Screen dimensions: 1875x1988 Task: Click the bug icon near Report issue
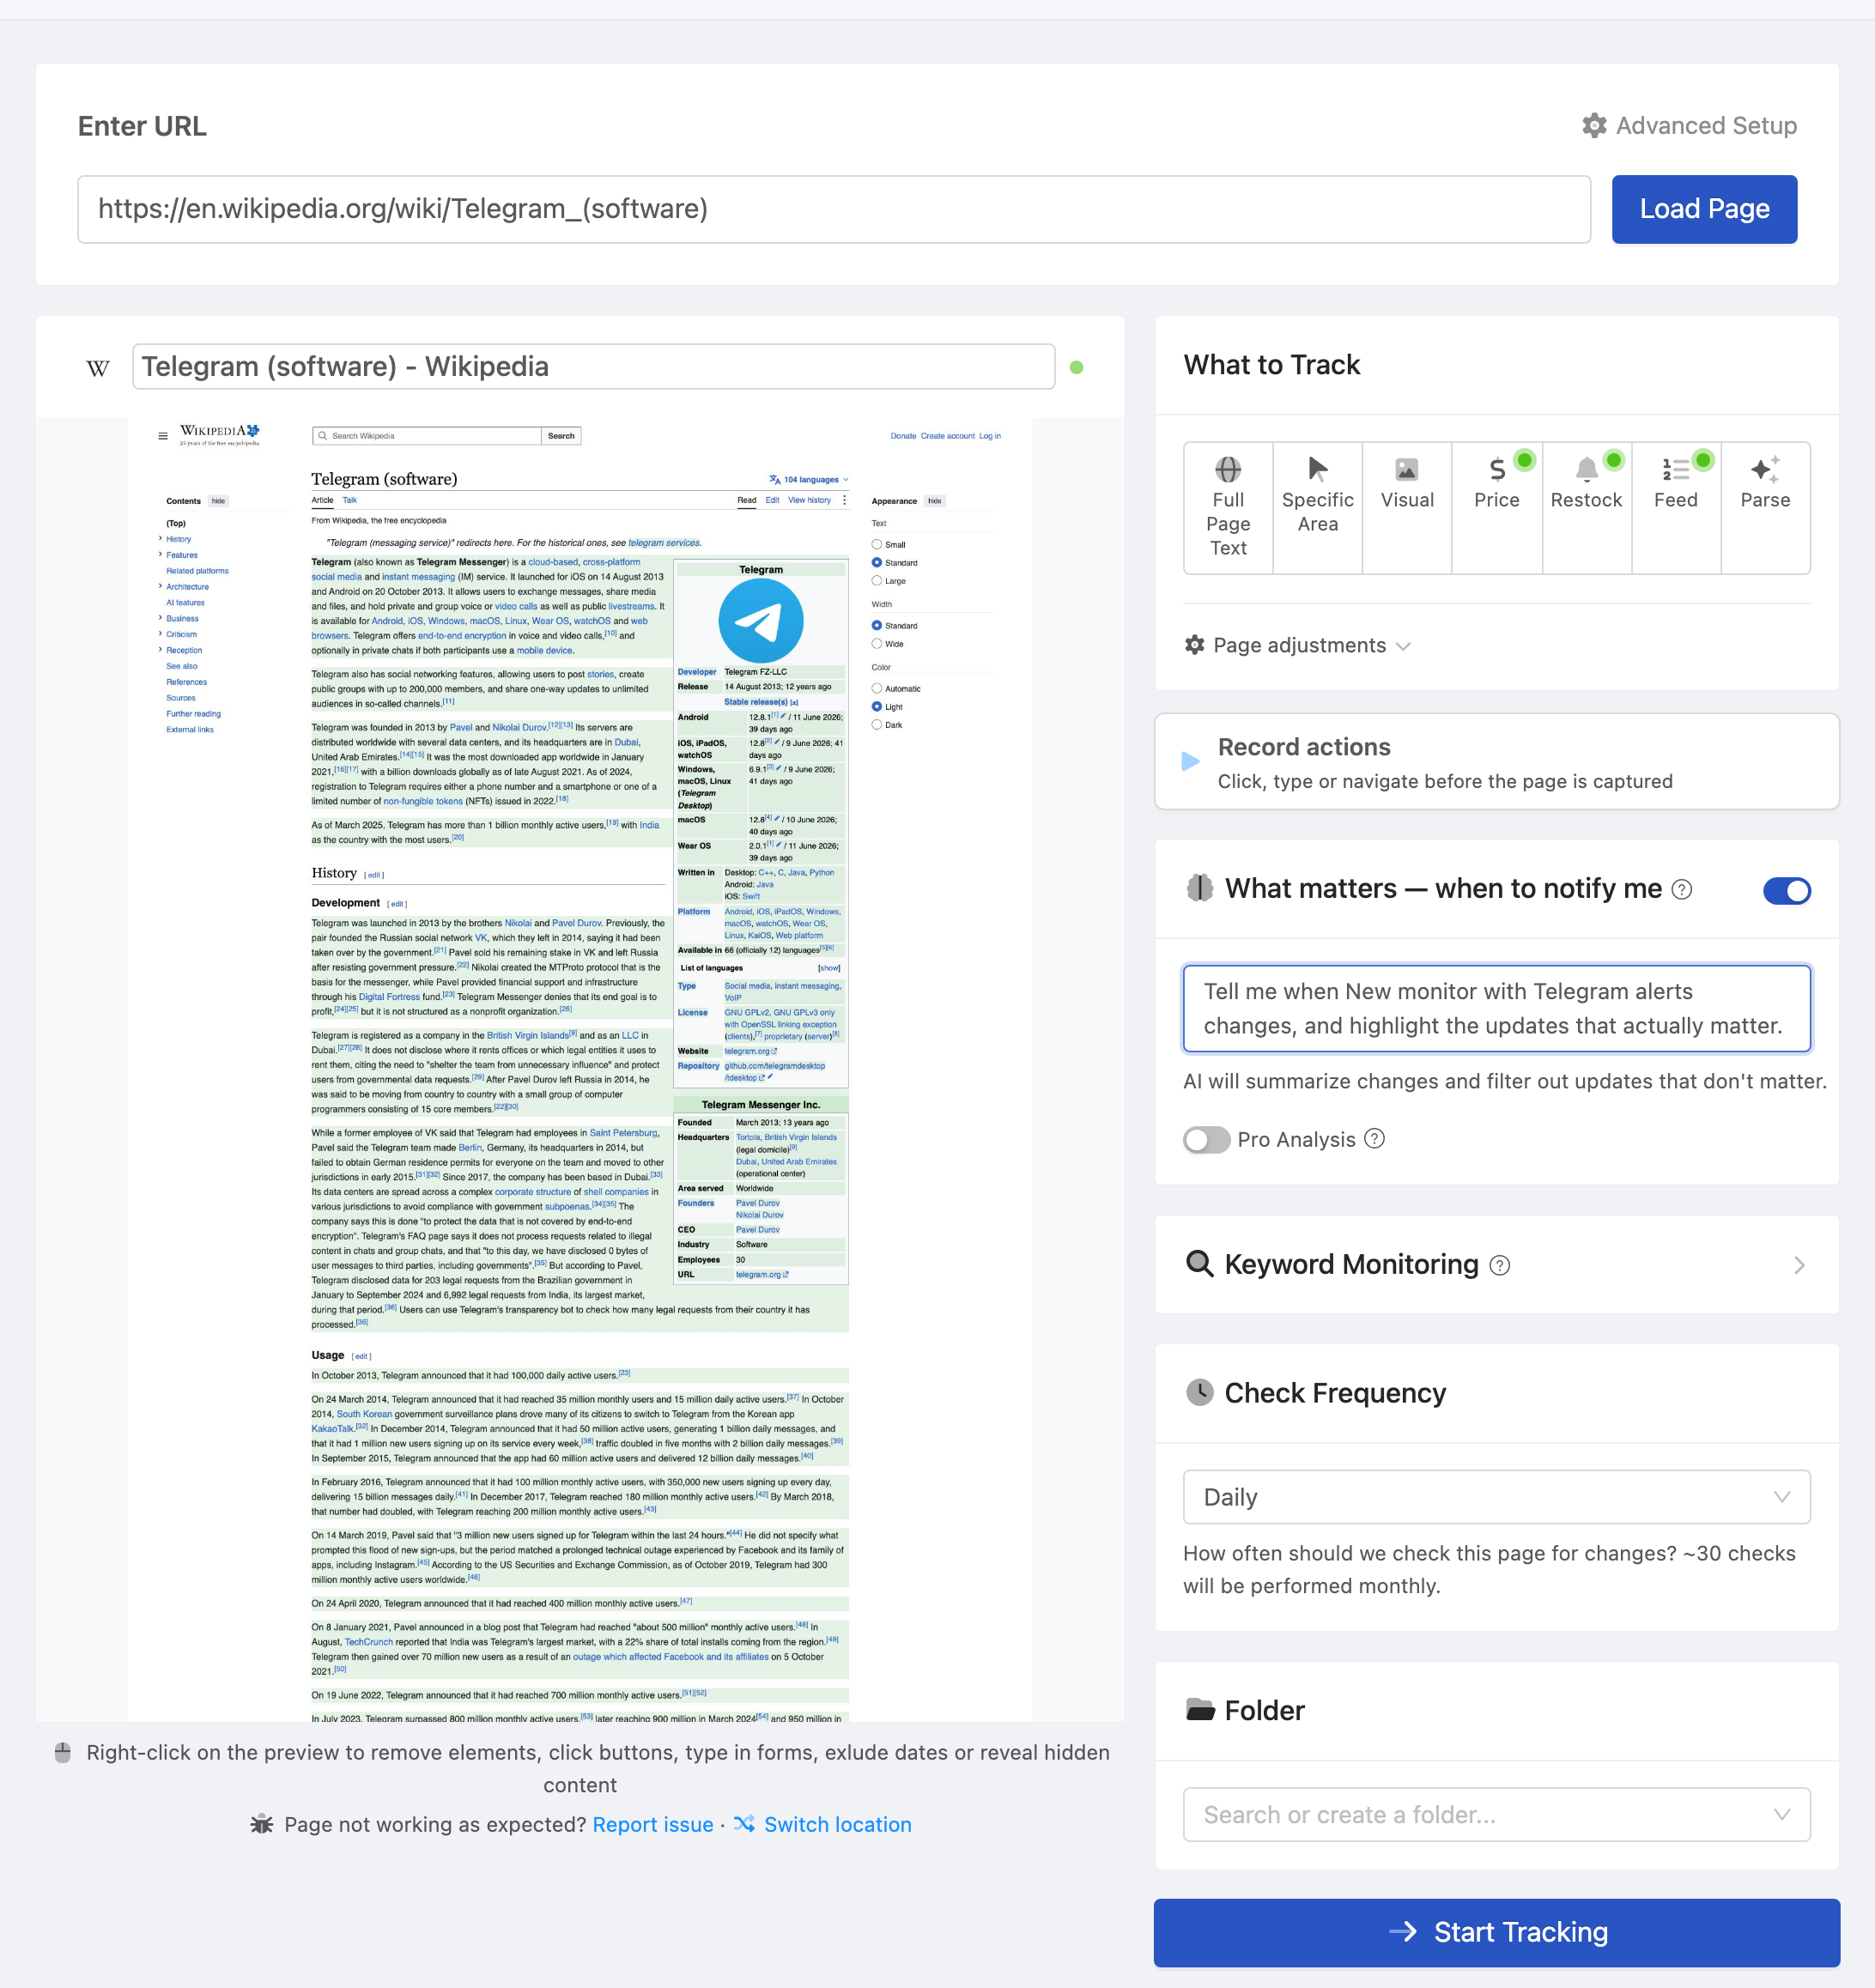[x=262, y=1824]
